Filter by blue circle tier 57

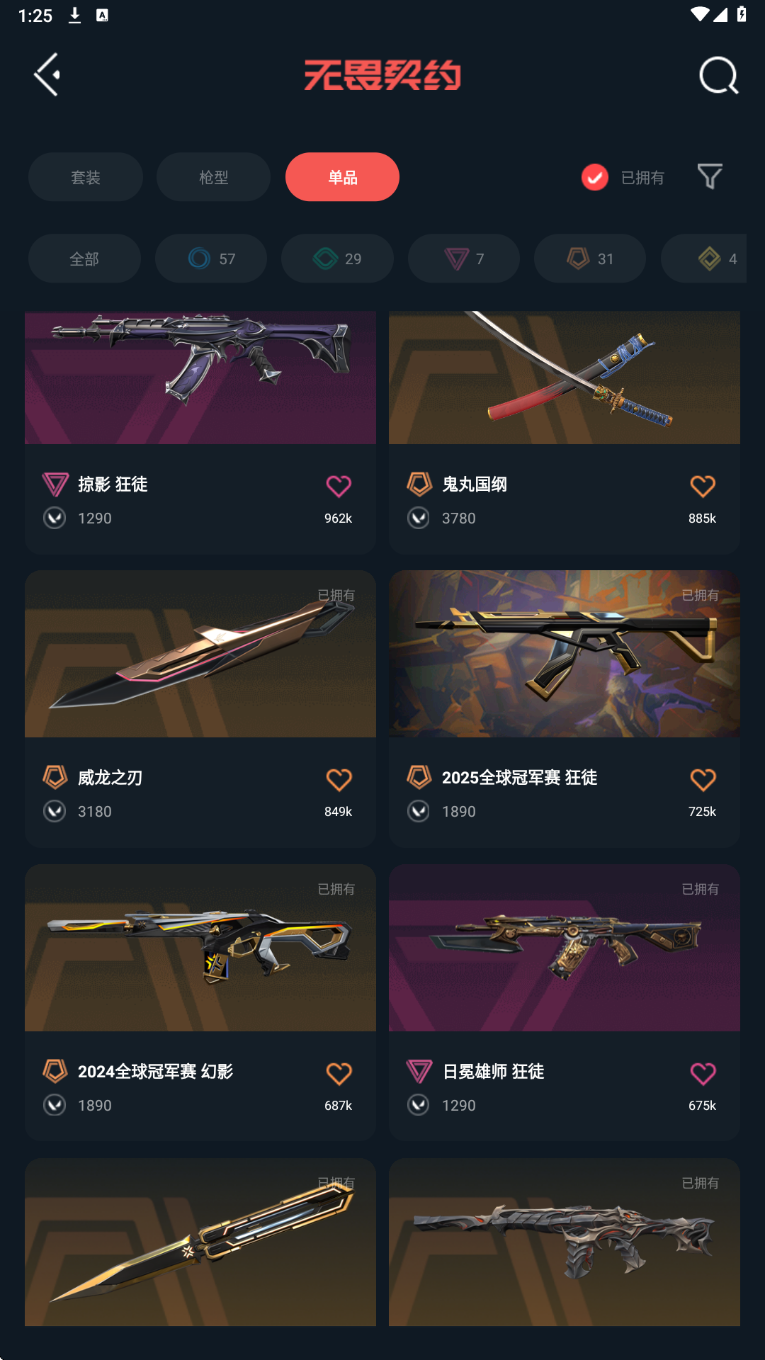(x=211, y=259)
